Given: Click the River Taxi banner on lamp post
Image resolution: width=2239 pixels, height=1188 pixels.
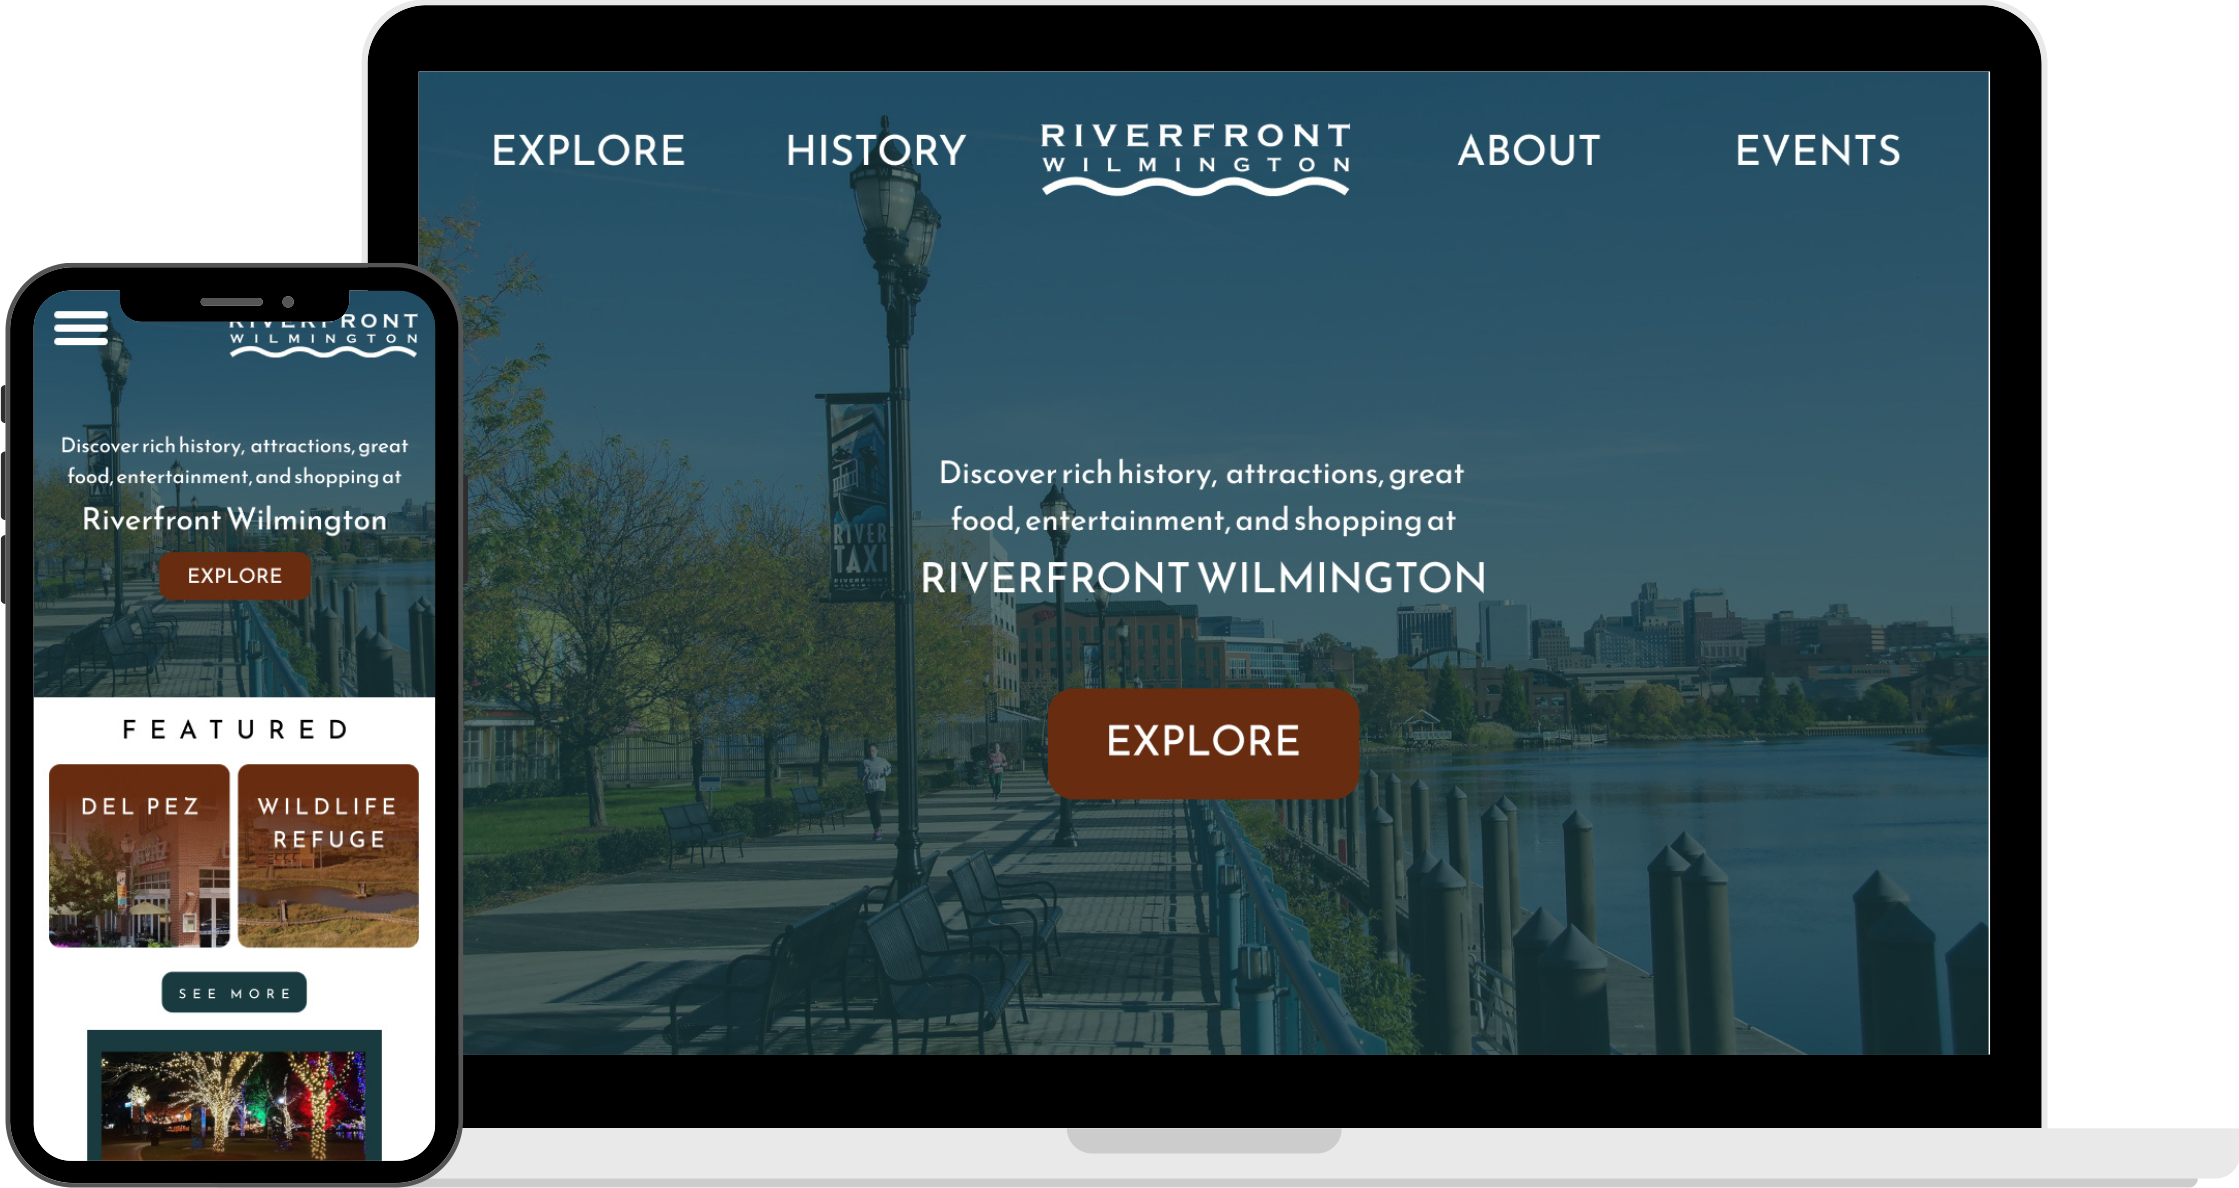Looking at the screenshot, I should (x=858, y=498).
